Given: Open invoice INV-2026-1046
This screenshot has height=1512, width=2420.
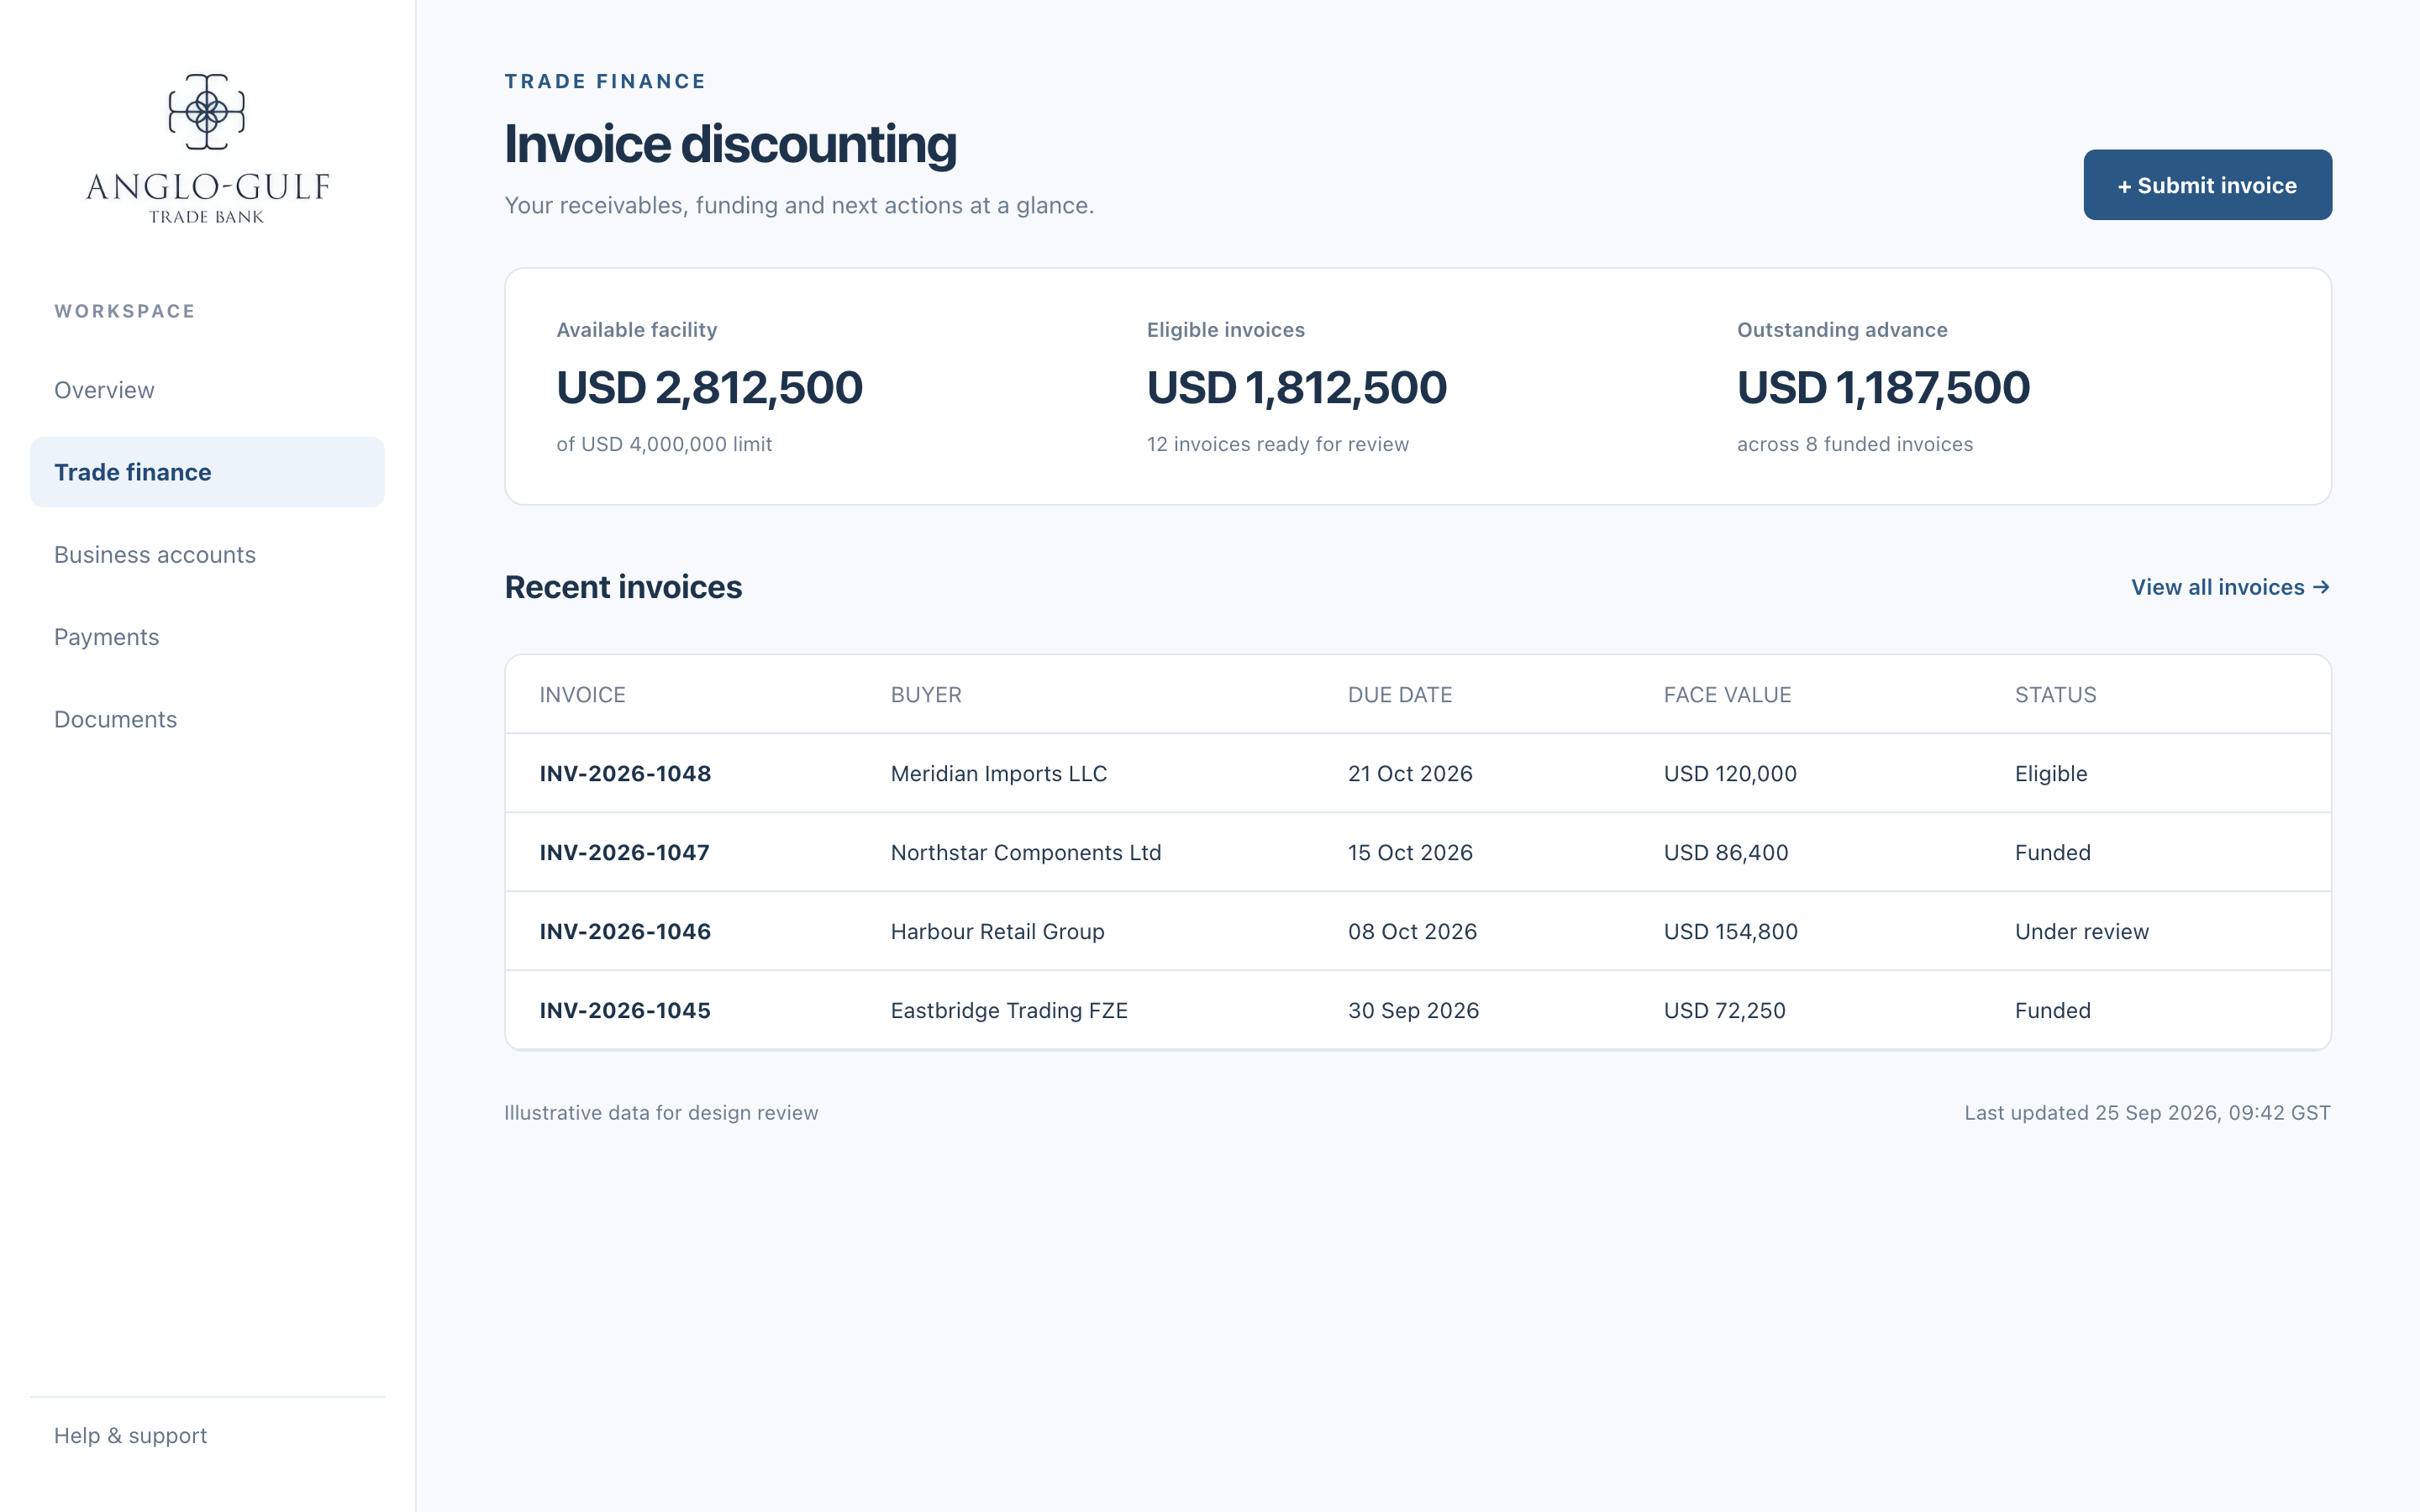Looking at the screenshot, I should pos(625,931).
